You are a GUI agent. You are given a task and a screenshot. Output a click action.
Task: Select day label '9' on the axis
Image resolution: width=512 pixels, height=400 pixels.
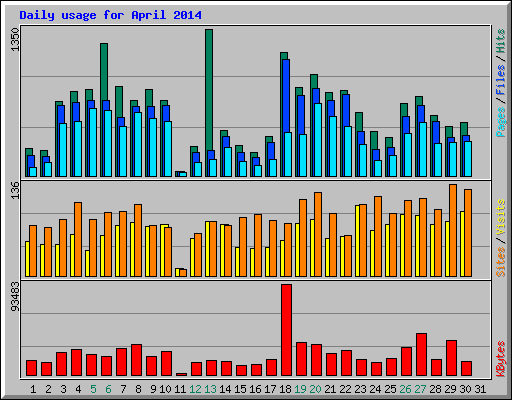coord(153,389)
